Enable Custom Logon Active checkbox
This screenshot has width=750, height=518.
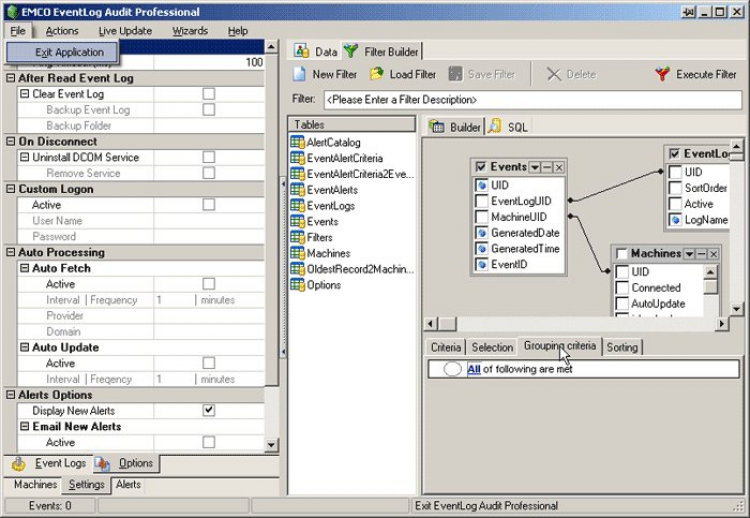point(209,204)
